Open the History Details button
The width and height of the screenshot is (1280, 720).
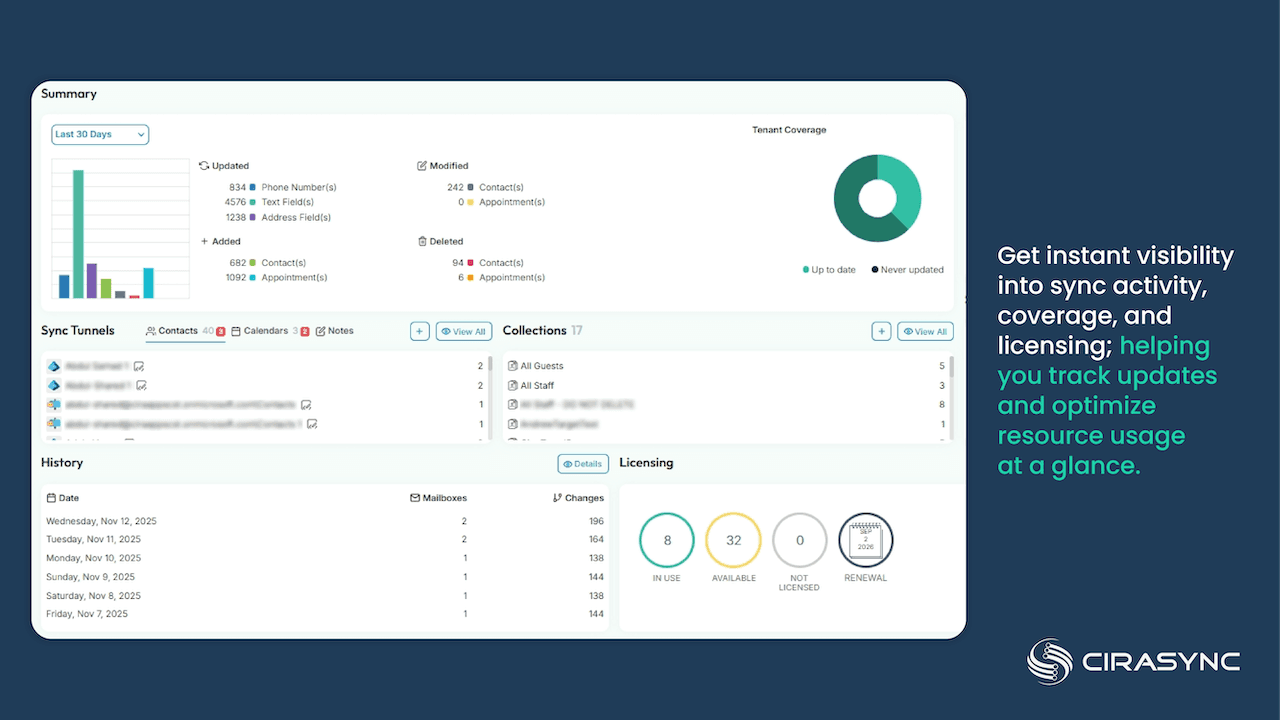(x=583, y=464)
